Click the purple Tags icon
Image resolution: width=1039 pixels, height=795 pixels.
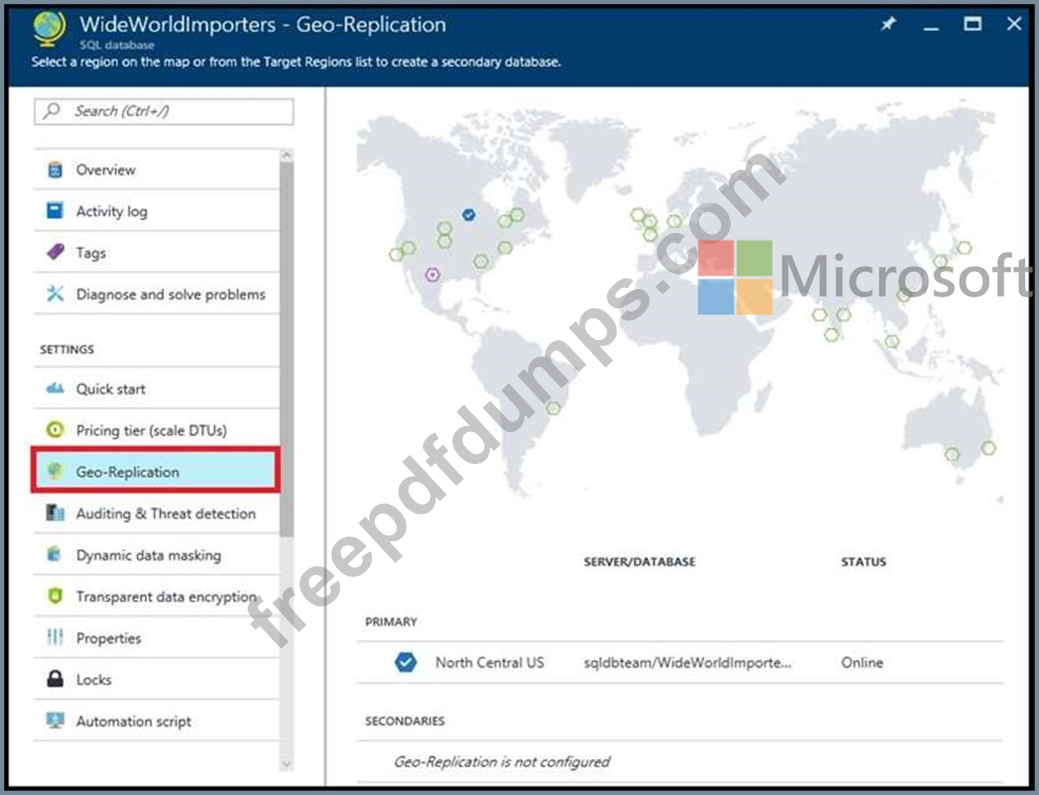pyautogui.click(x=56, y=252)
